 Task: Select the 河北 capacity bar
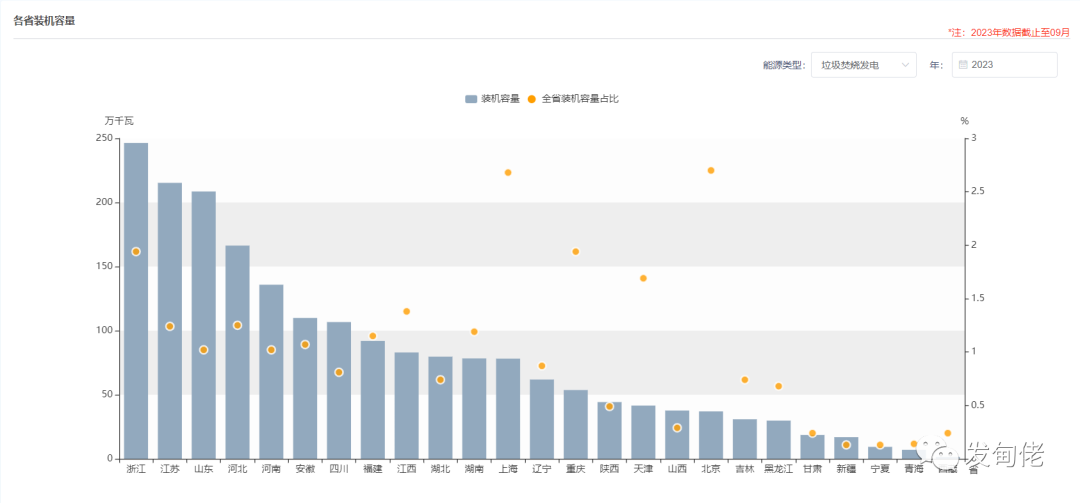point(238,352)
